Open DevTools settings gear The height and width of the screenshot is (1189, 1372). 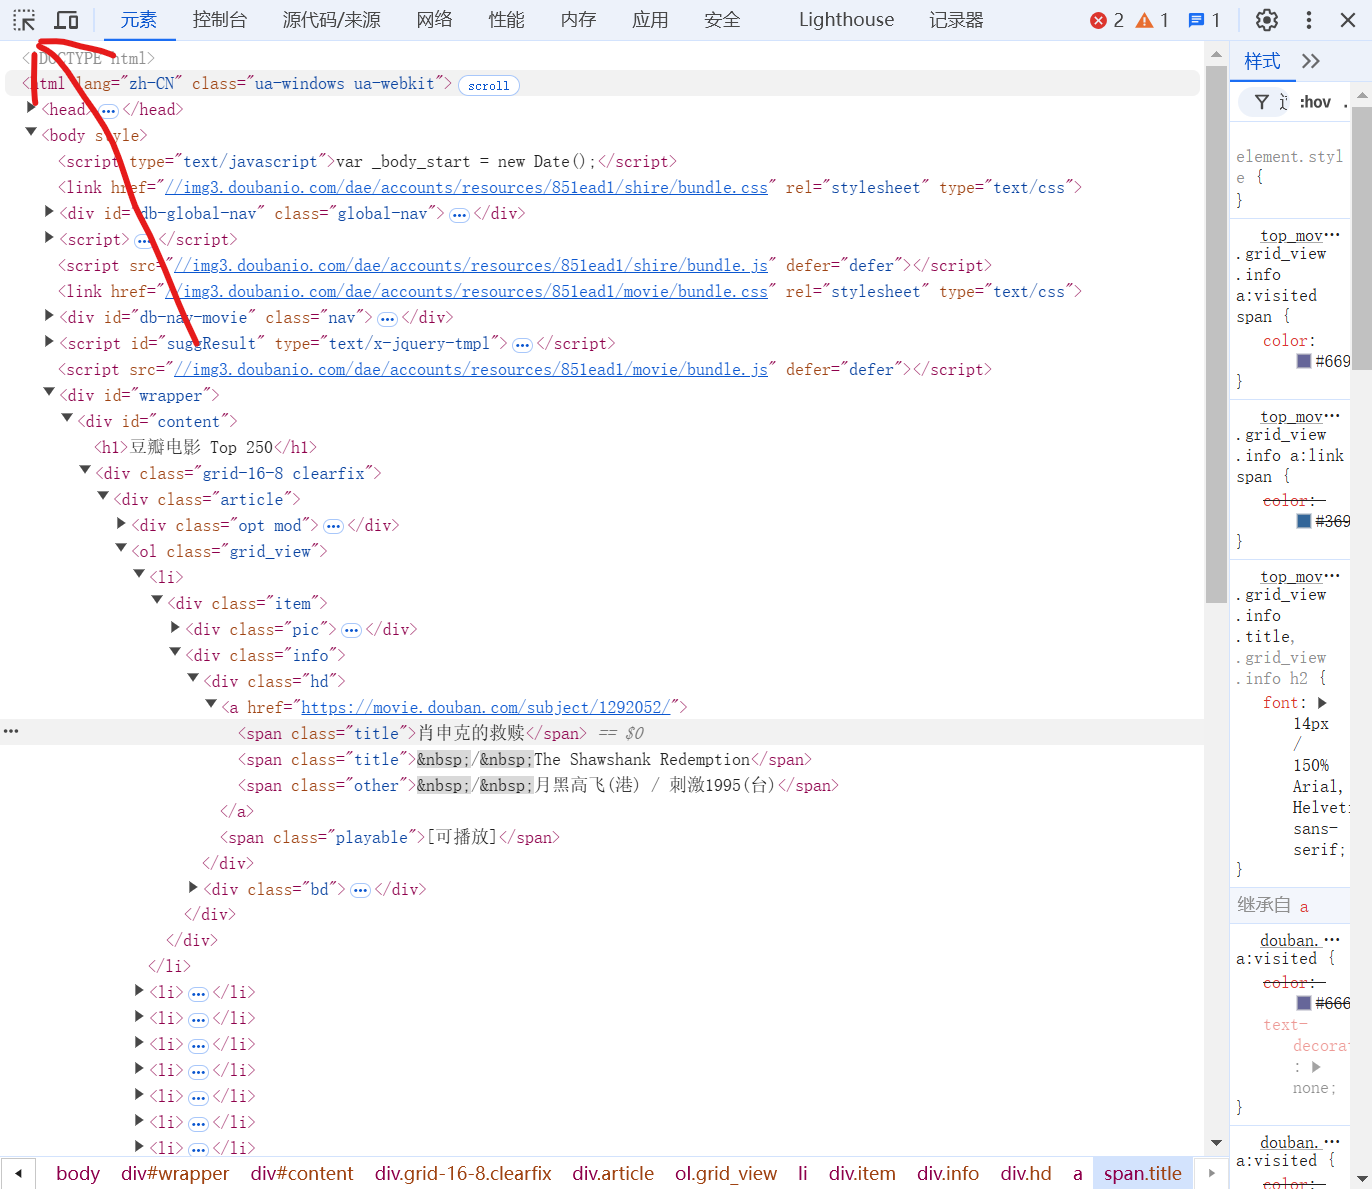(1267, 20)
